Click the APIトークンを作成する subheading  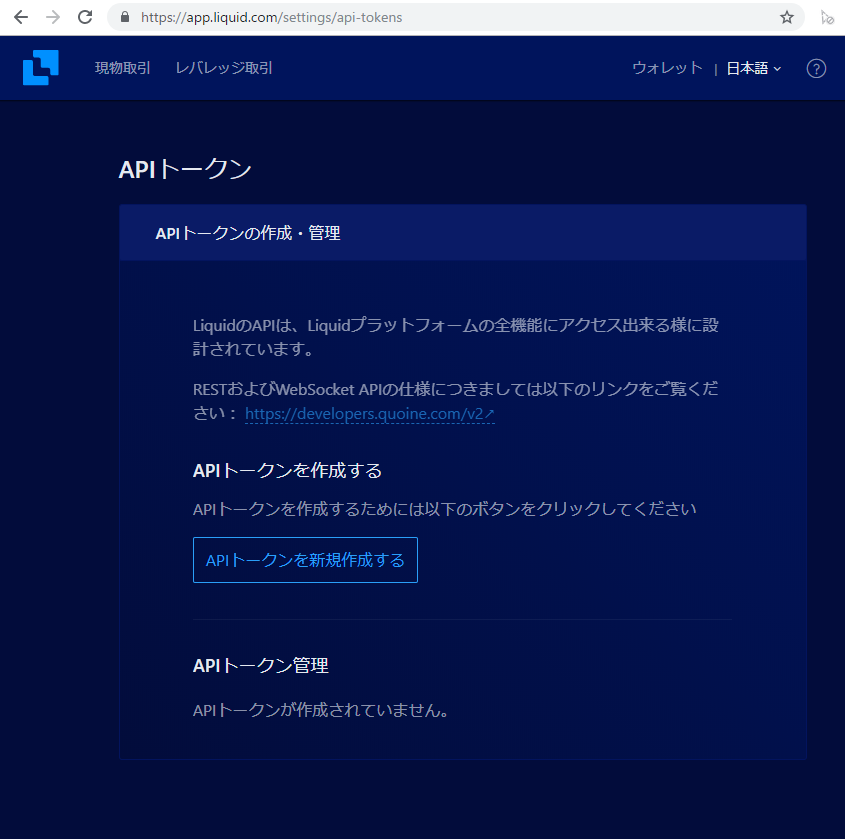click(x=287, y=470)
